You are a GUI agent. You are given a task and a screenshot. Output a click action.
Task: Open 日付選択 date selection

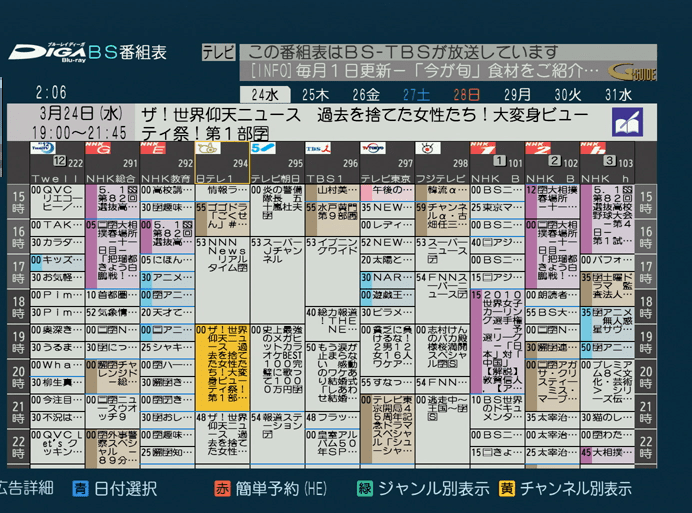(x=126, y=489)
